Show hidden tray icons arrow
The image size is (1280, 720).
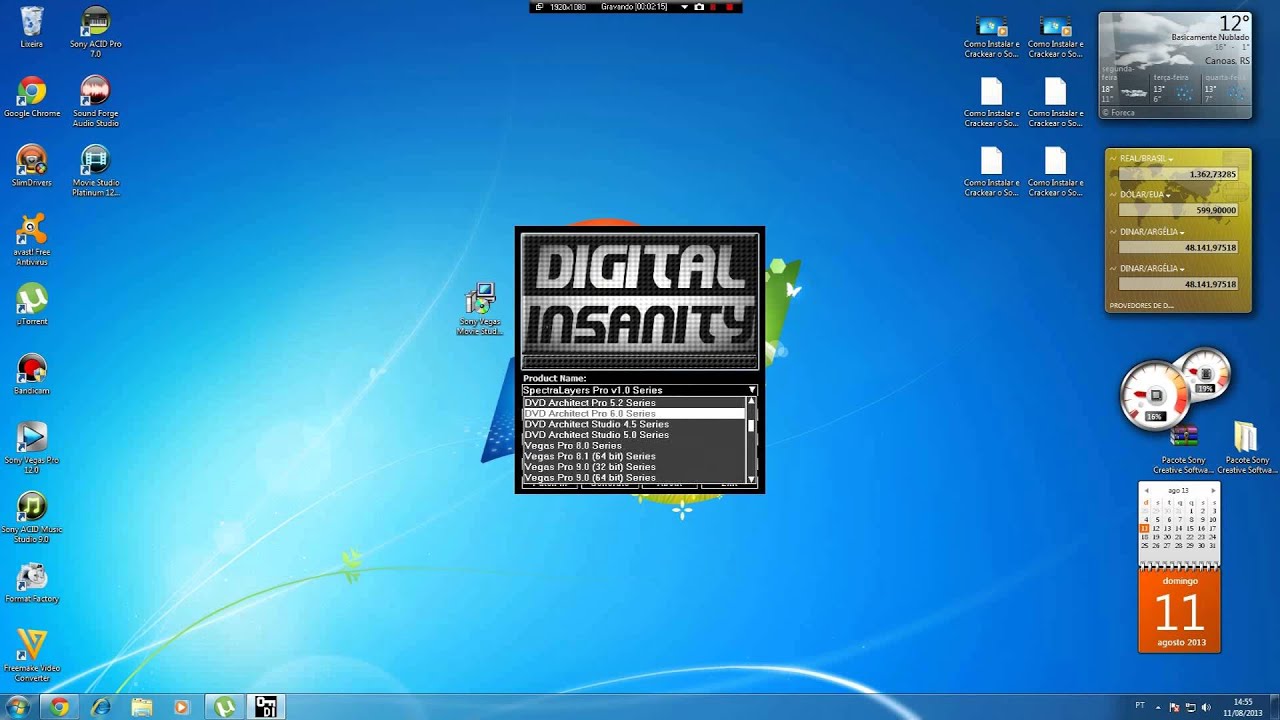pos(1160,707)
